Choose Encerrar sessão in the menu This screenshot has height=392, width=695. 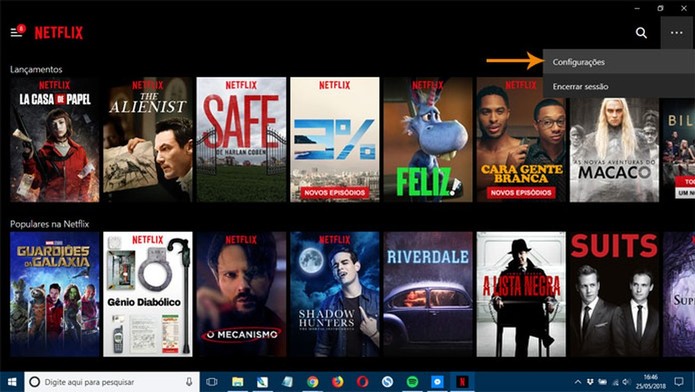pos(619,86)
